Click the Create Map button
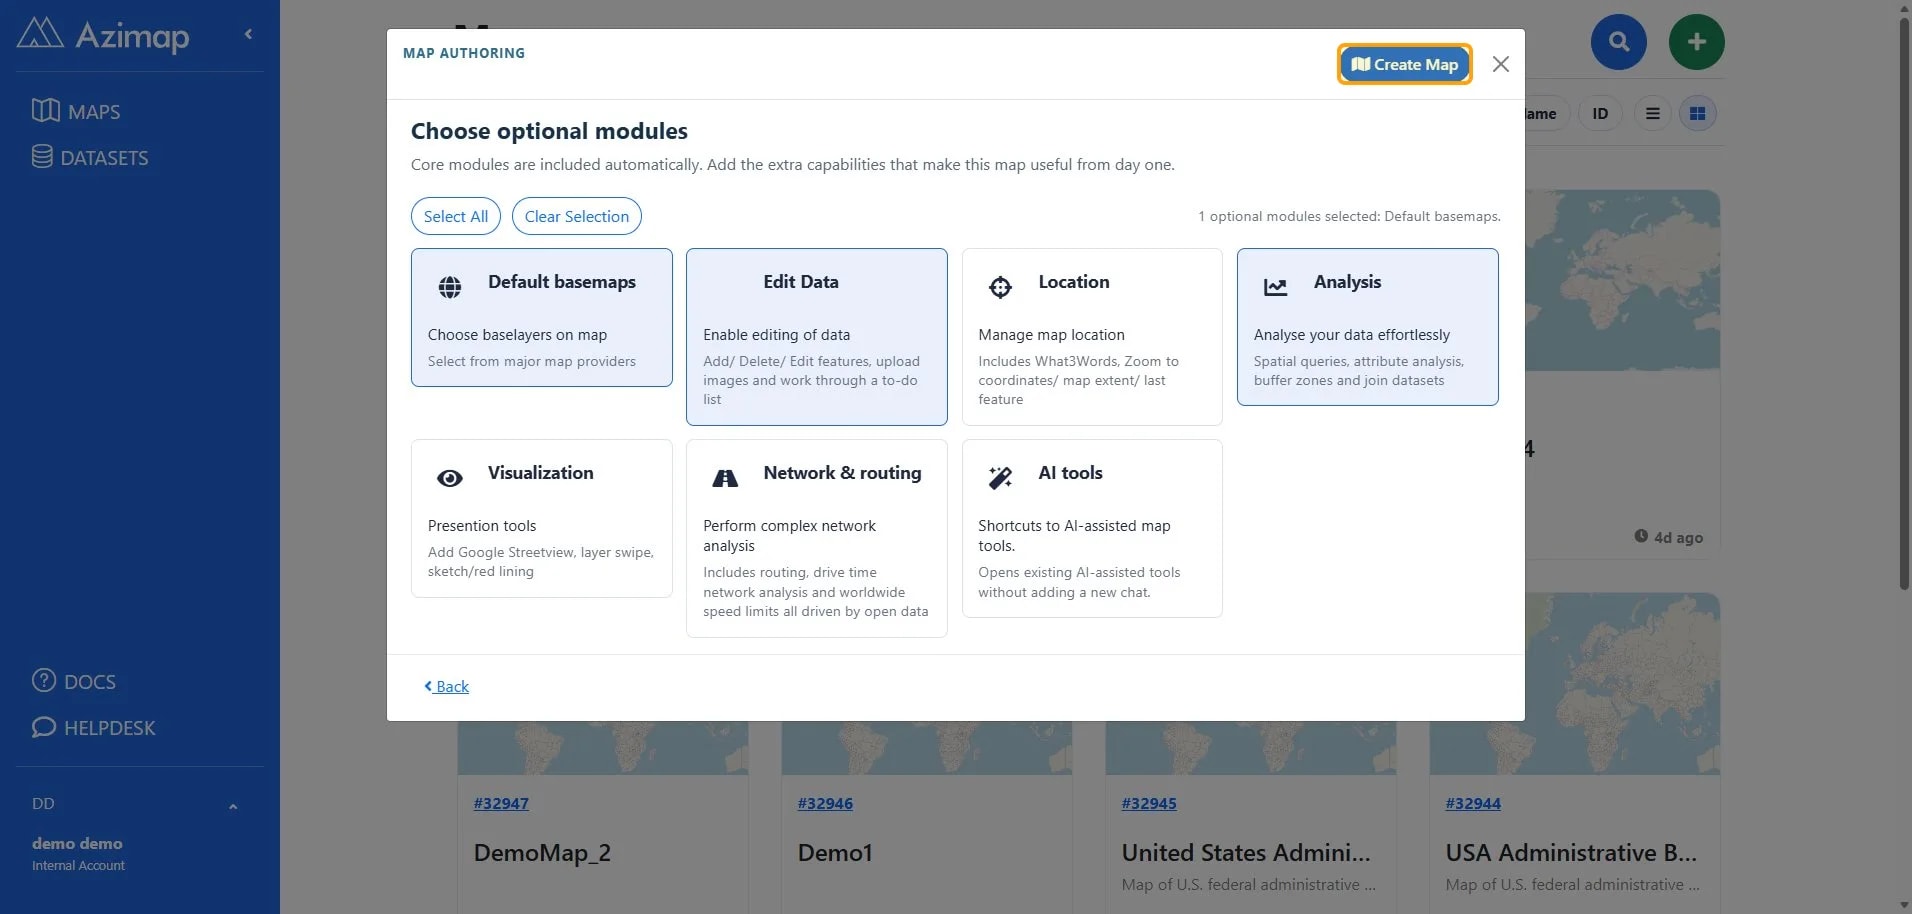 click(x=1404, y=64)
